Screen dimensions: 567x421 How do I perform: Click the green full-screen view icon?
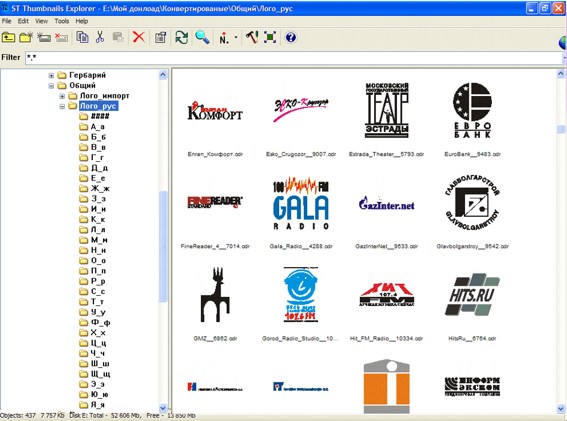click(x=270, y=37)
